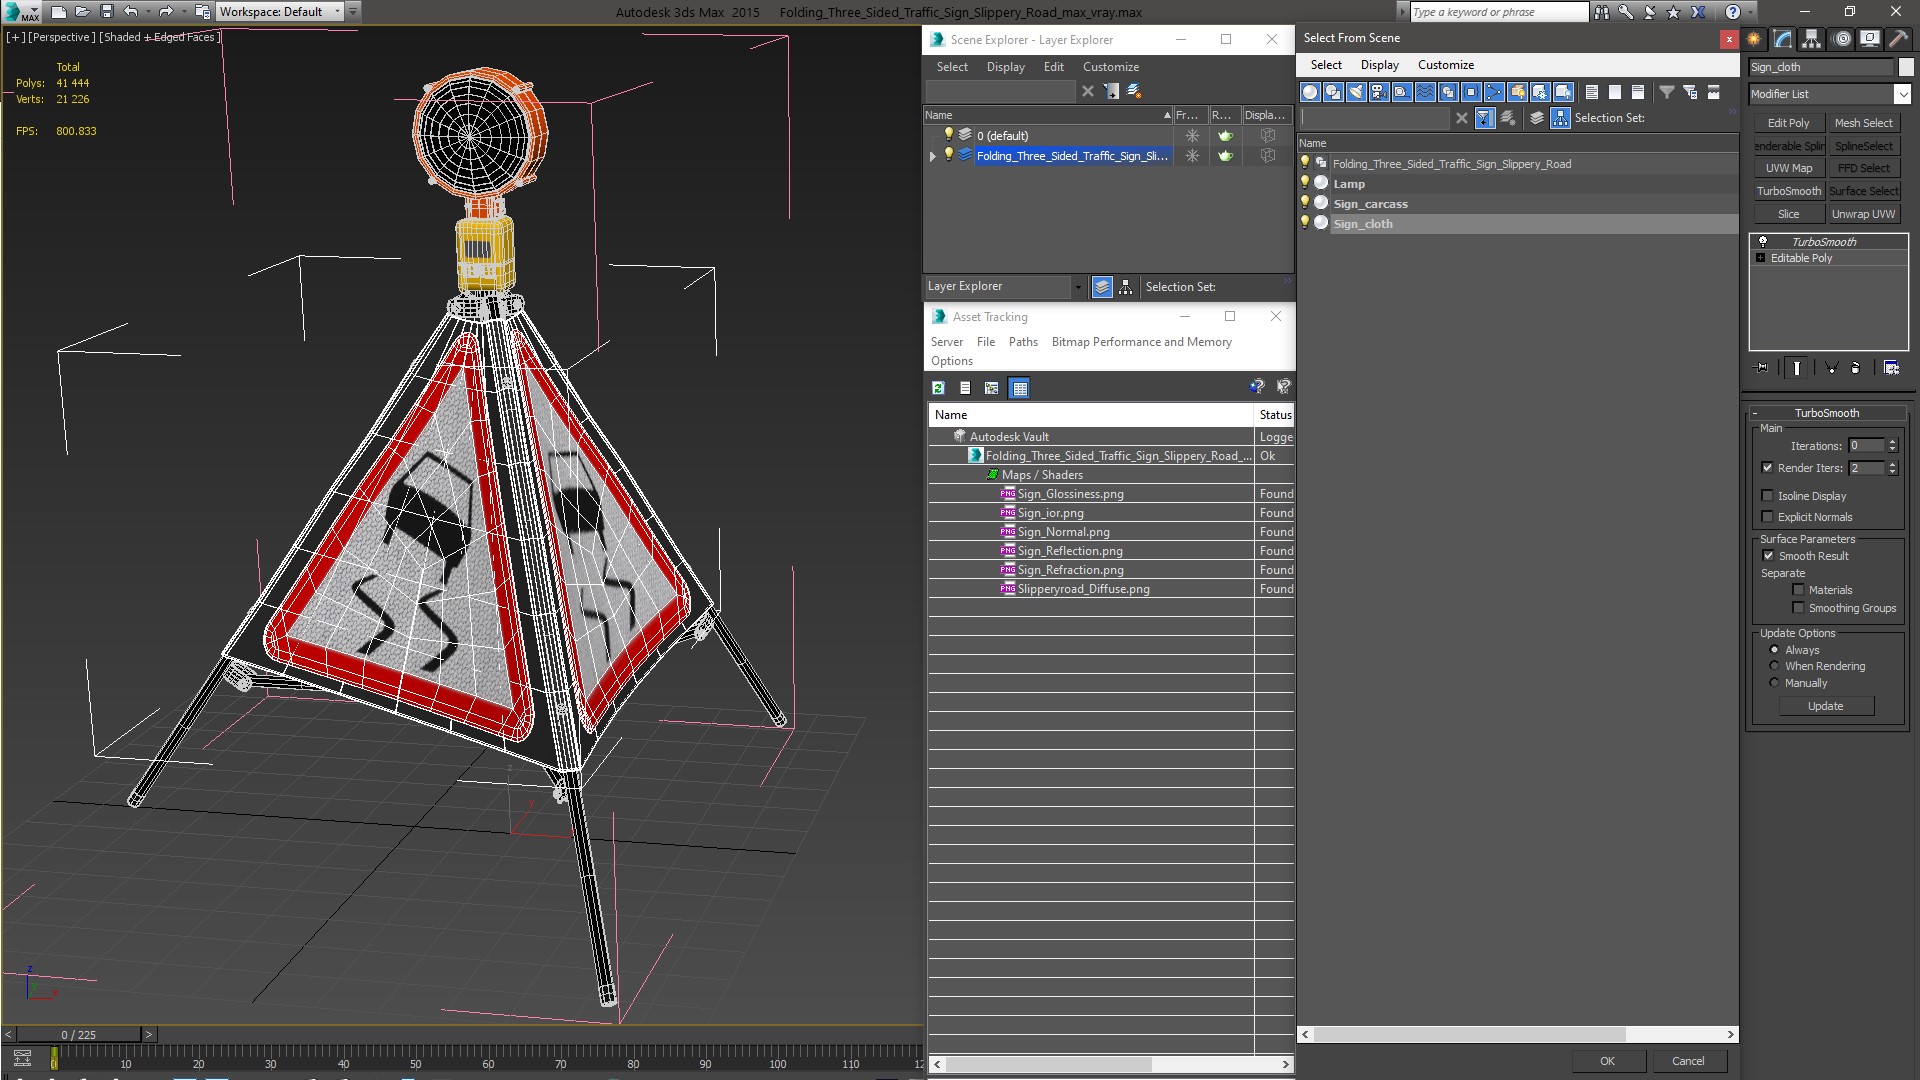
Task: Open Bitmap Performance and Memory menu
Action: (1141, 342)
